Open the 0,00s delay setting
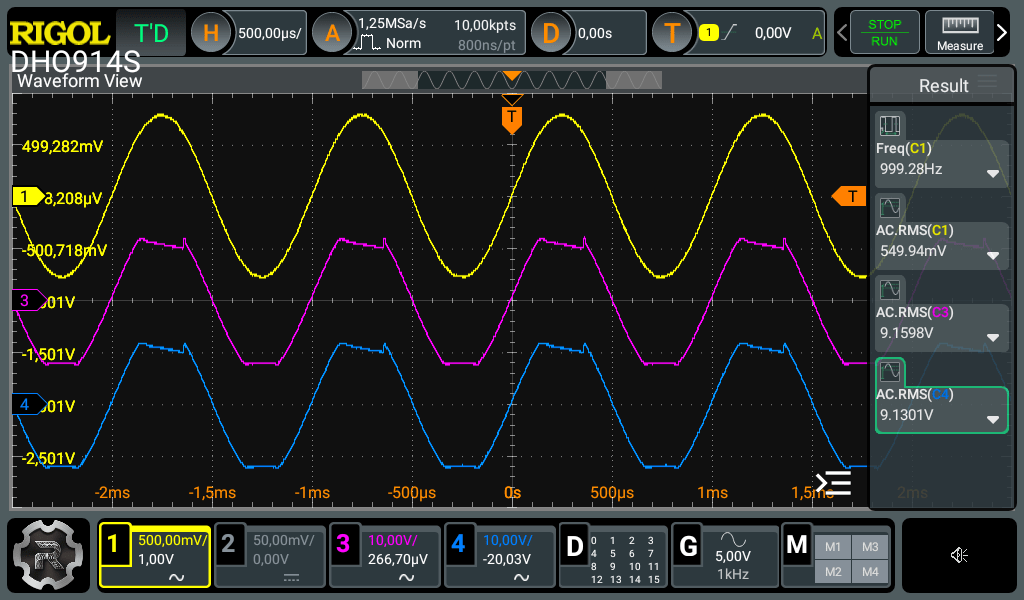1024x600 pixels. coord(594,33)
